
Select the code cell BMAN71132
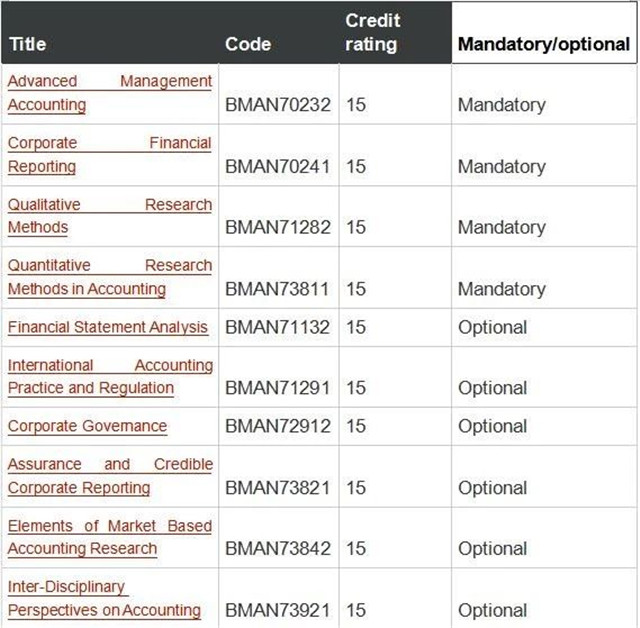click(x=278, y=327)
